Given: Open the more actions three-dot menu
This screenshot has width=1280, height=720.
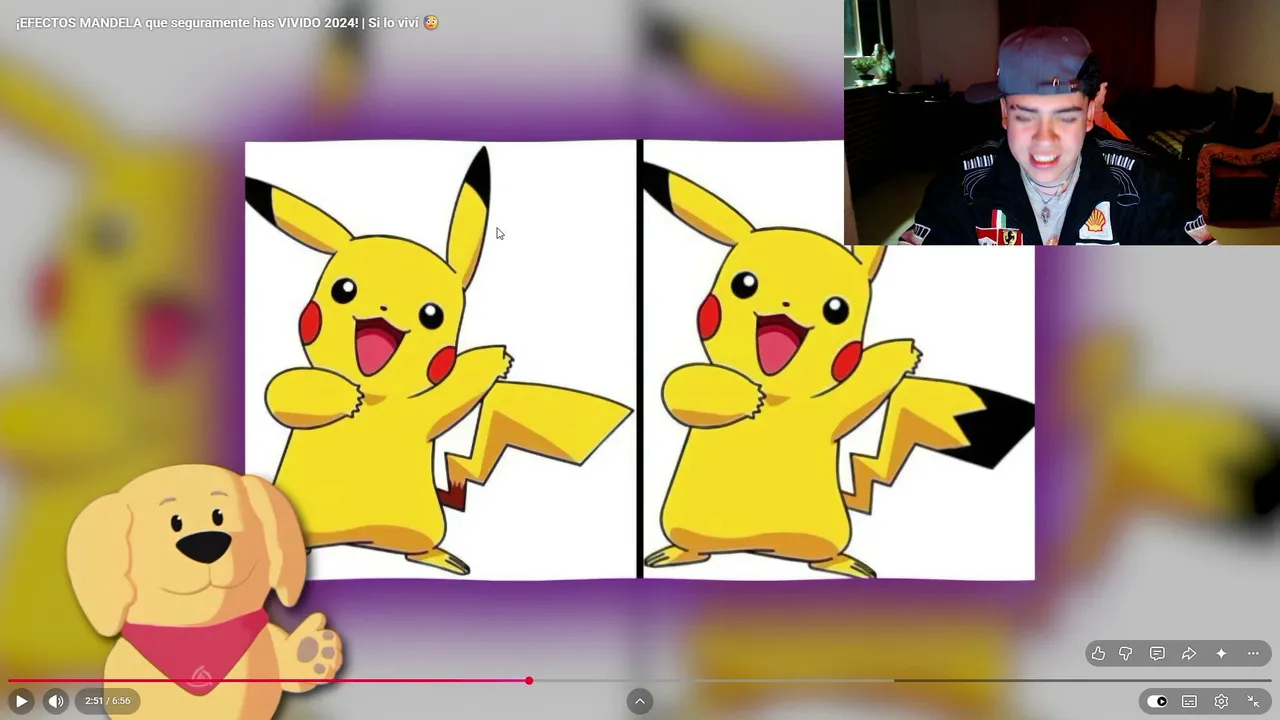Looking at the screenshot, I should [1253, 654].
